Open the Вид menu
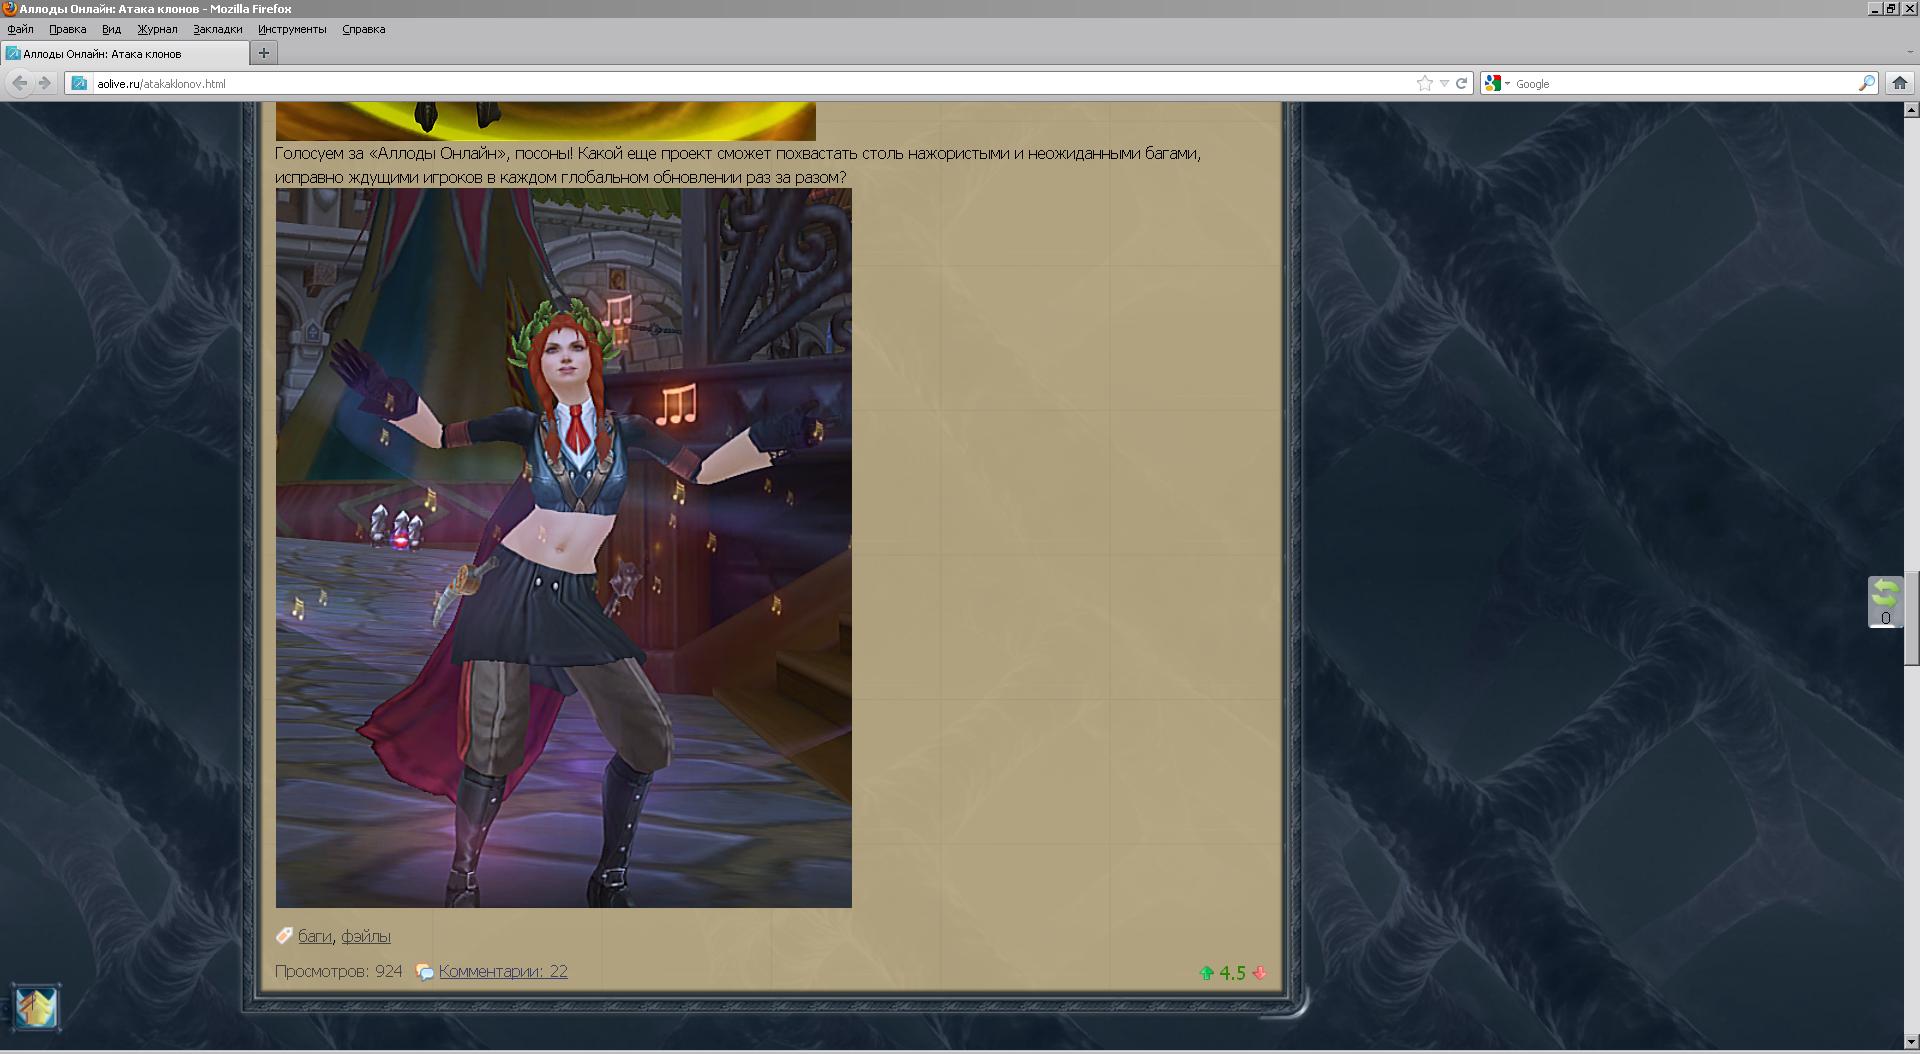This screenshot has width=1920, height=1054. pos(112,29)
